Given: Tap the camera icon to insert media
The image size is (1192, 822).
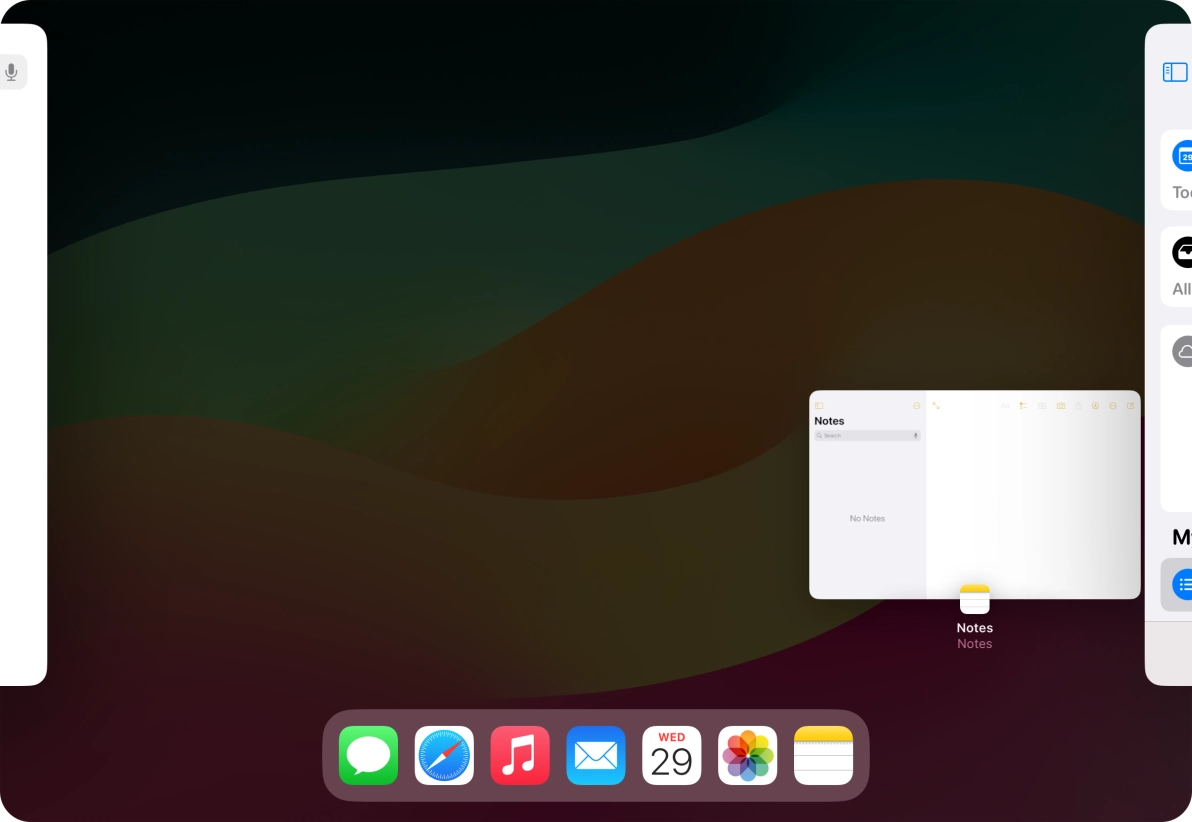Looking at the screenshot, I should [x=1061, y=405].
